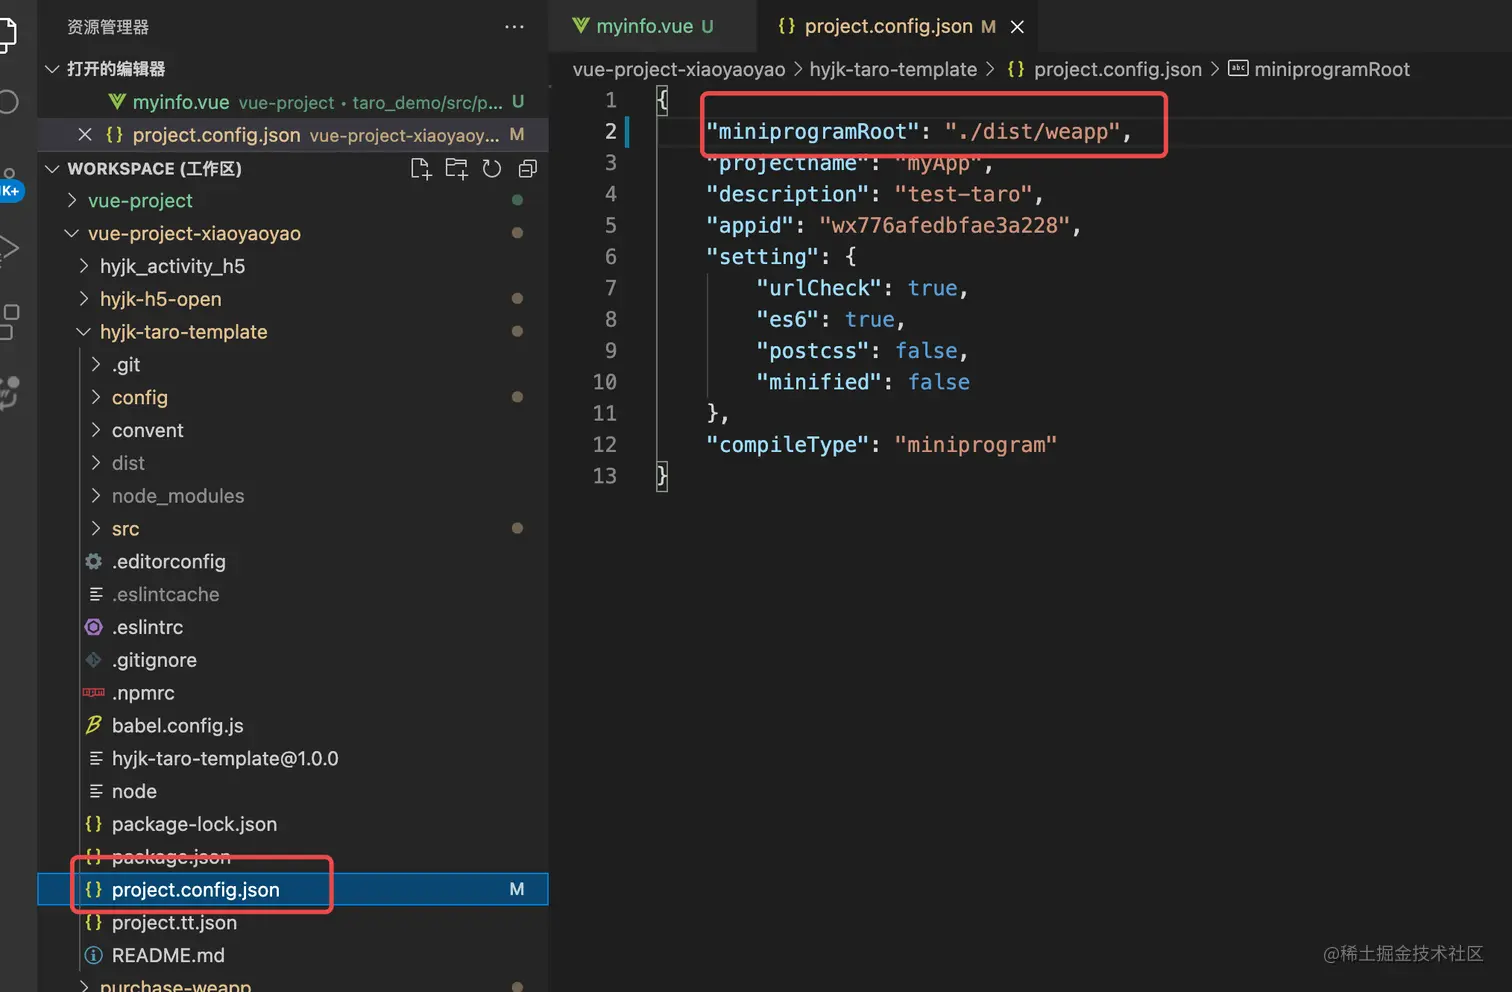Open README.md in the explorer
The image size is (1512, 992).
pyautogui.click(x=168, y=956)
